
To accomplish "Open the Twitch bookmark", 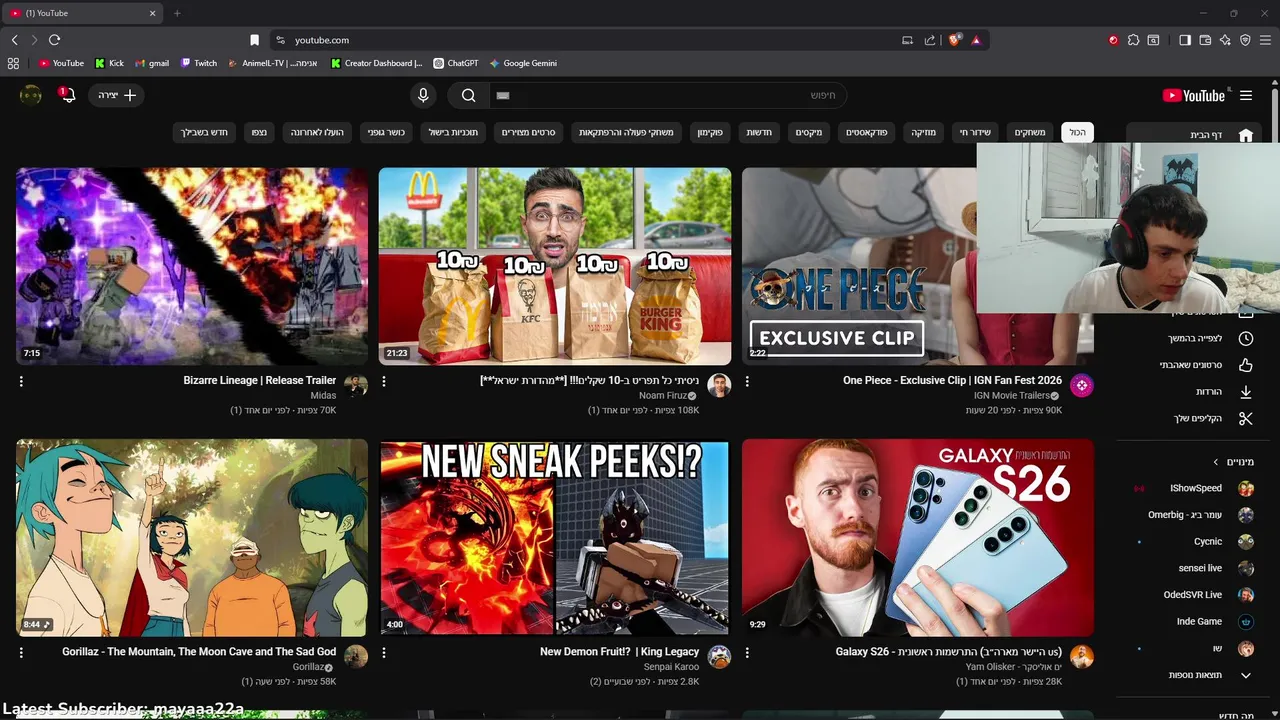I will coord(199,63).
